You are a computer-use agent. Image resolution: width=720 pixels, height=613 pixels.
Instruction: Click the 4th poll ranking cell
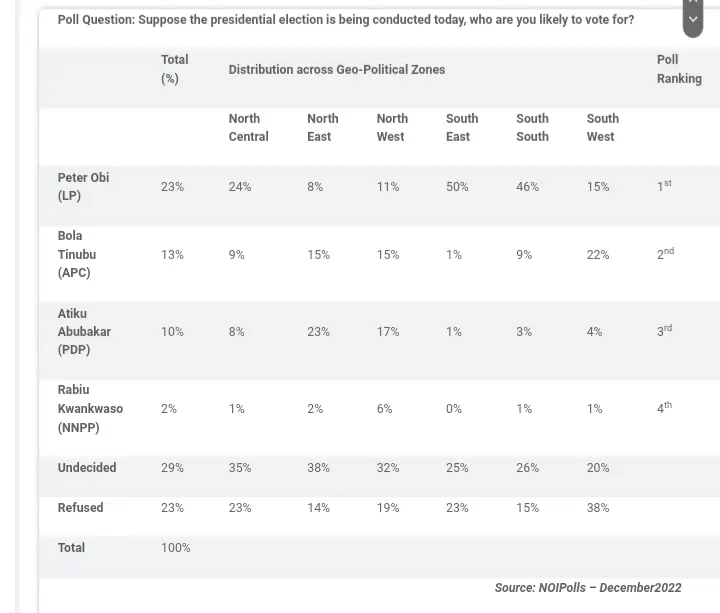click(x=664, y=408)
